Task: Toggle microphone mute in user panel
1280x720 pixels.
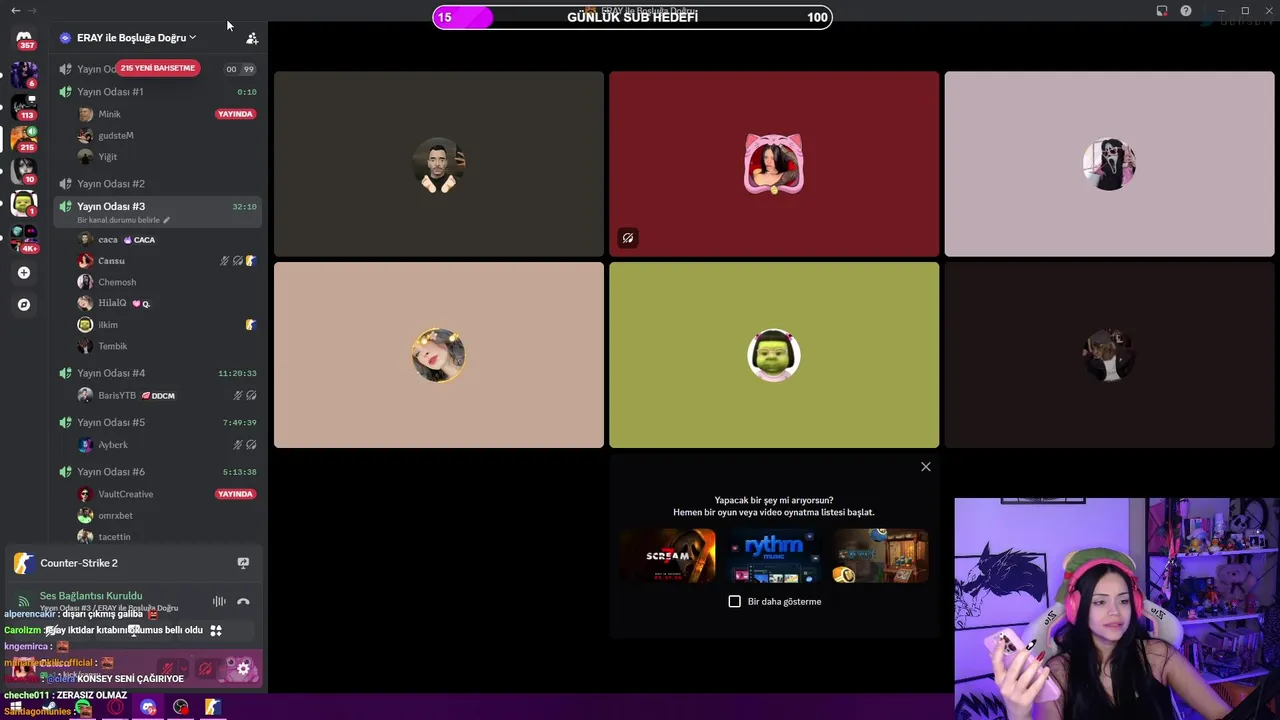Action: (168, 668)
